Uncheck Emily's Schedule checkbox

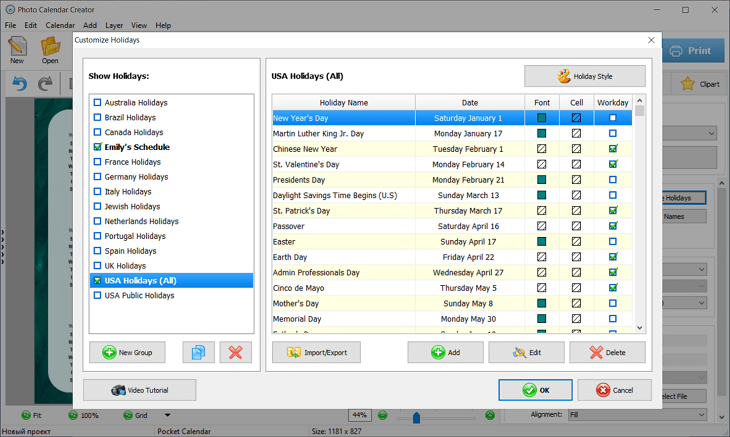tap(97, 147)
